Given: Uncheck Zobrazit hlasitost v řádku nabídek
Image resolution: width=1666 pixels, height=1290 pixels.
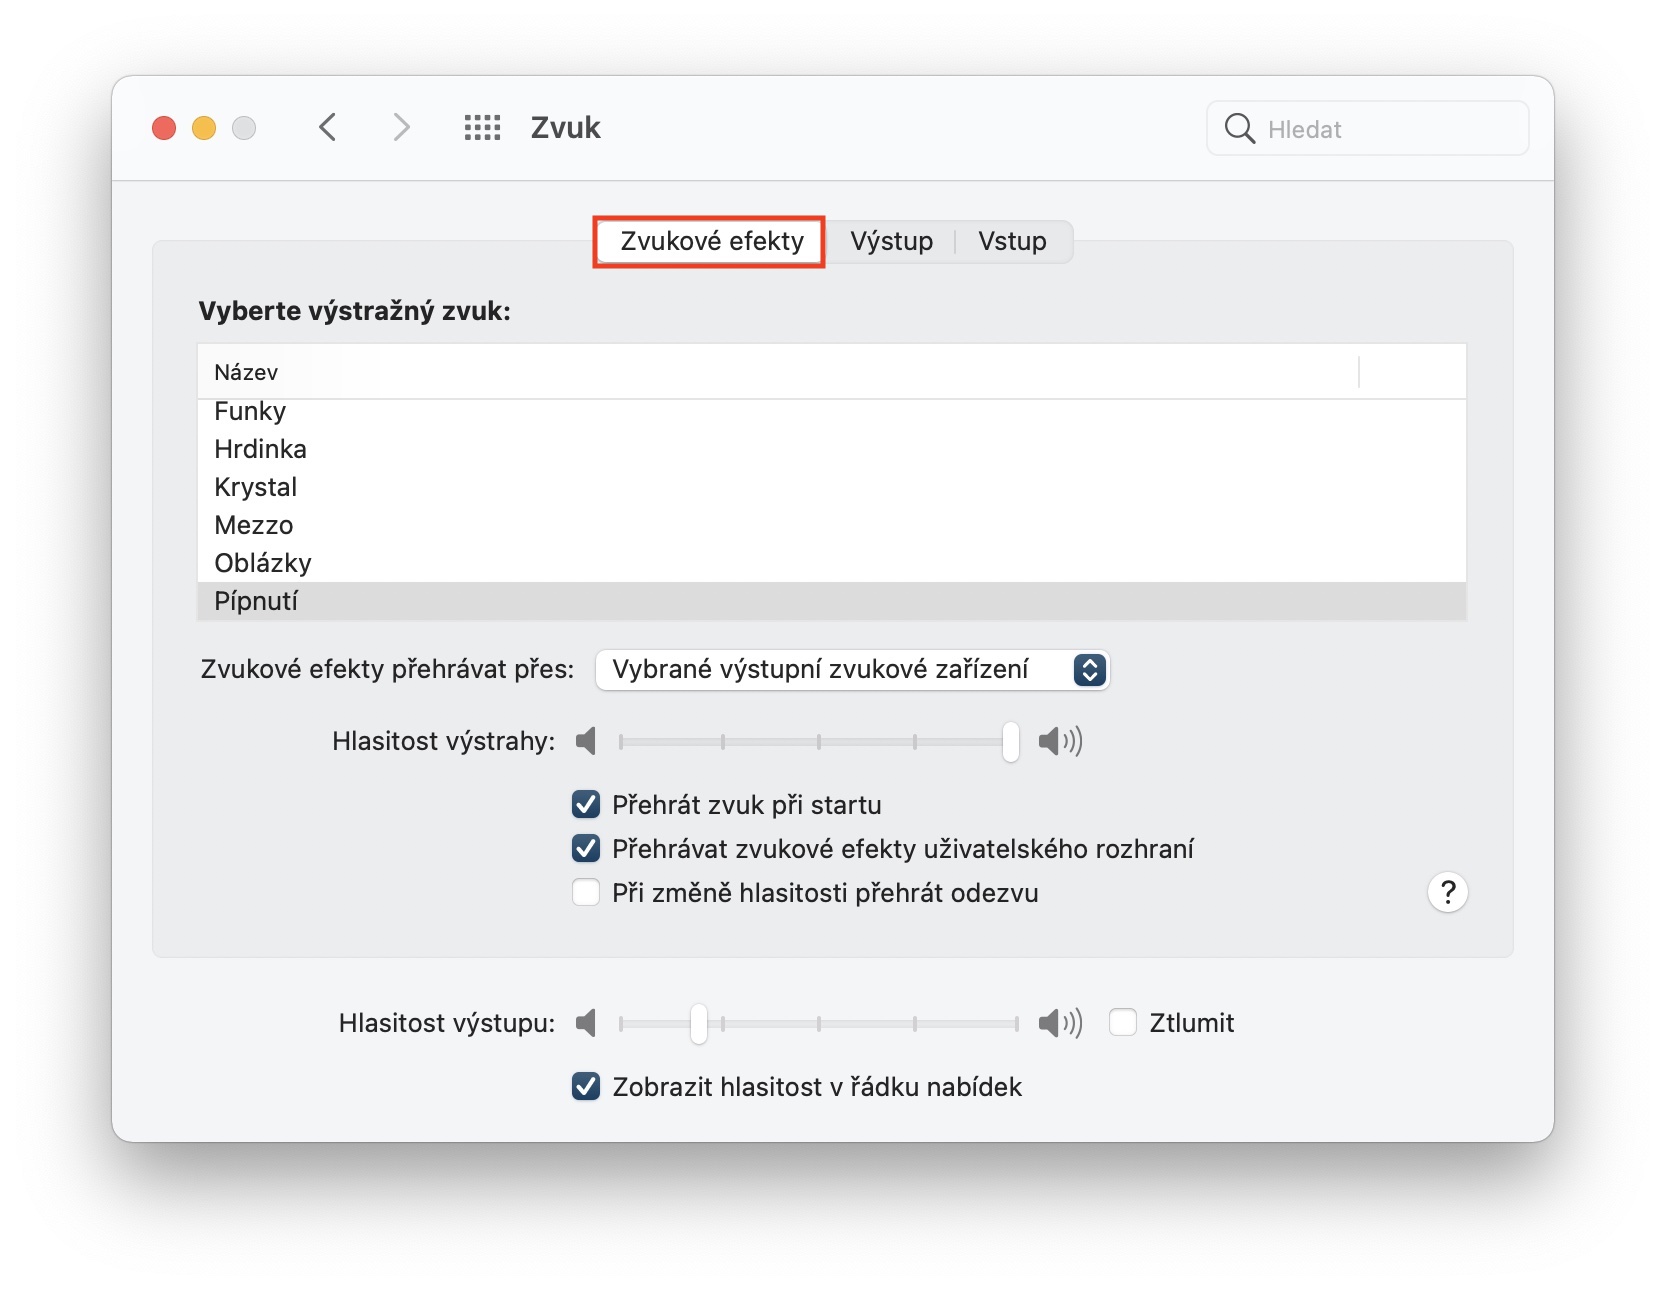Looking at the screenshot, I should tap(586, 1087).
